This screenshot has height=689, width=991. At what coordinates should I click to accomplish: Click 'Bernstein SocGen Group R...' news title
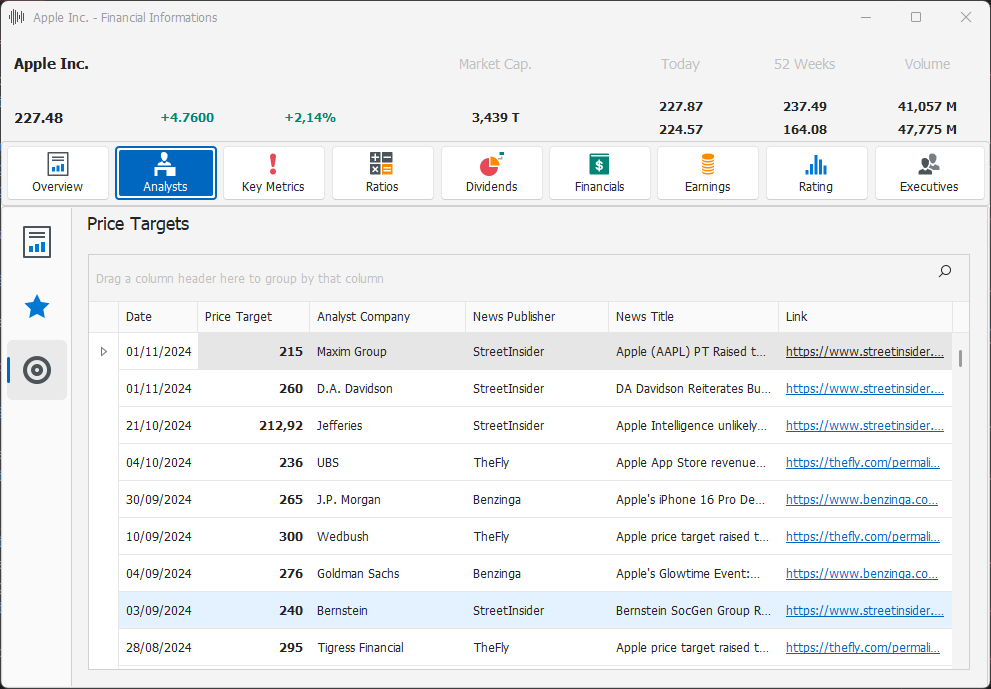(693, 611)
